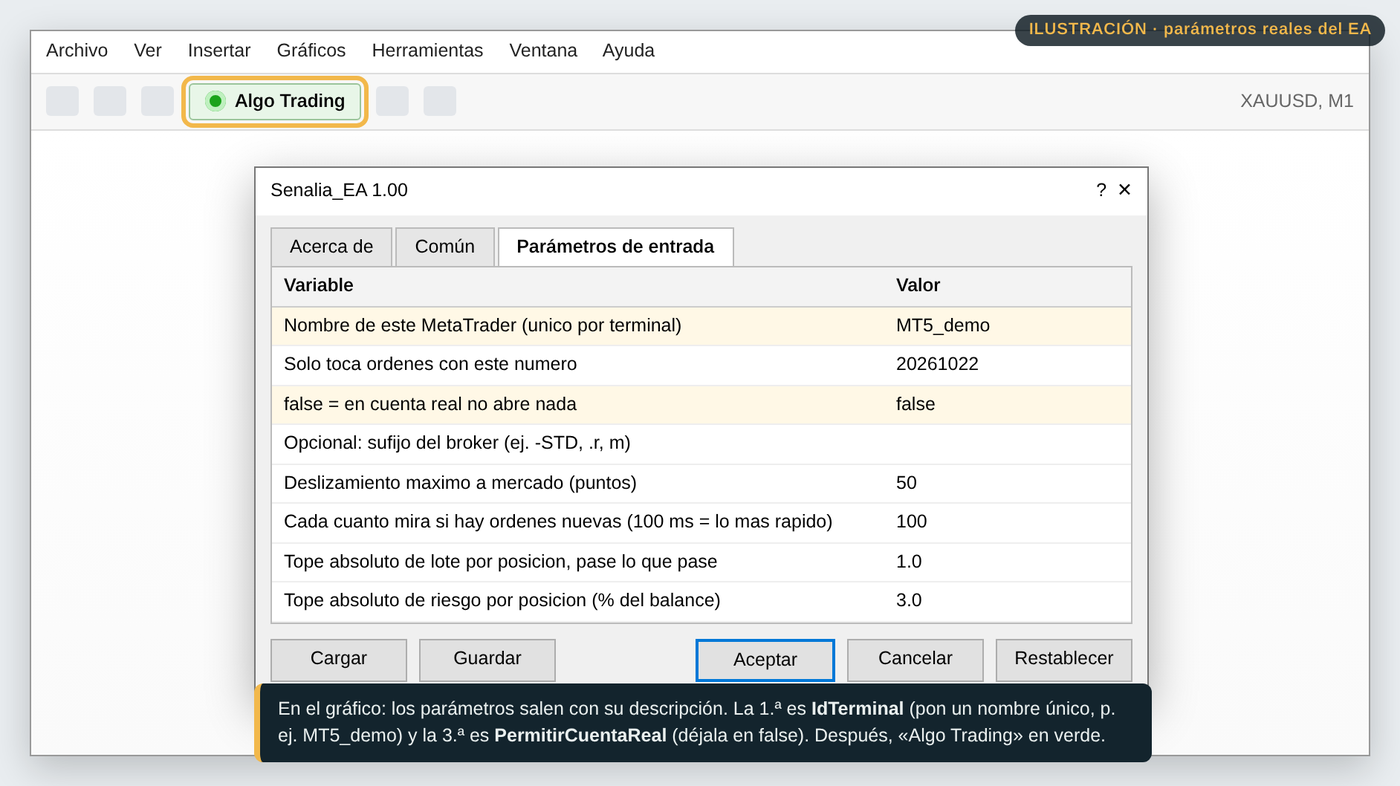This screenshot has height=786, width=1400.
Task: Select 'Cada cuanto mira si hay ordenes nuevas'
Action: [701, 522]
